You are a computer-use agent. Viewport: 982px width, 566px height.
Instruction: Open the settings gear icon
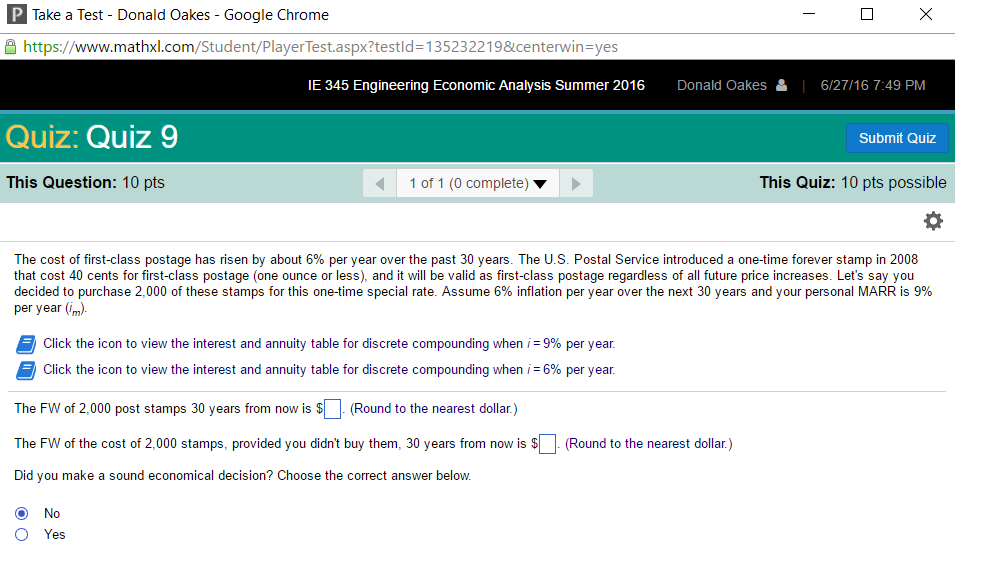(x=933, y=220)
